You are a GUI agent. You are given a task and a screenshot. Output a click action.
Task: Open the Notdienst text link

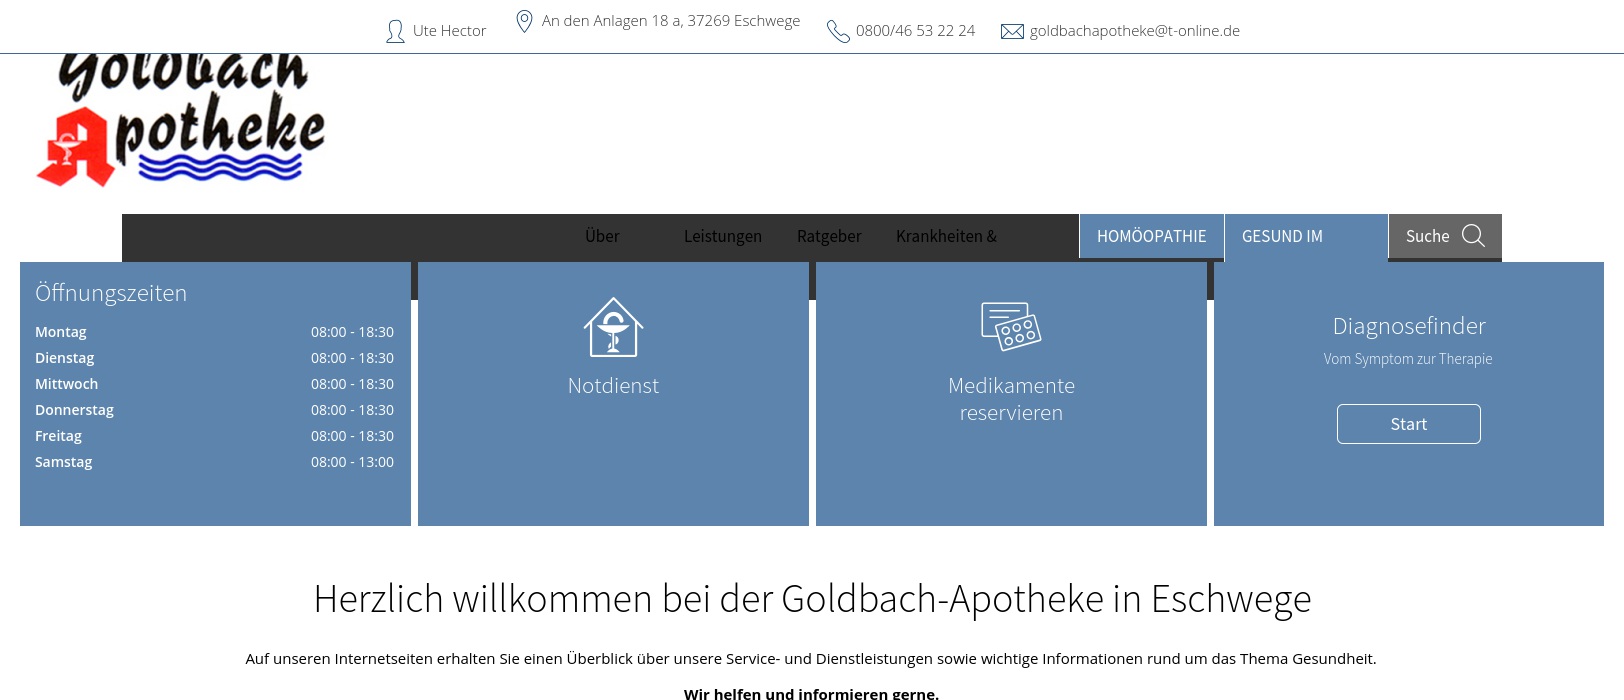[x=613, y=386]
